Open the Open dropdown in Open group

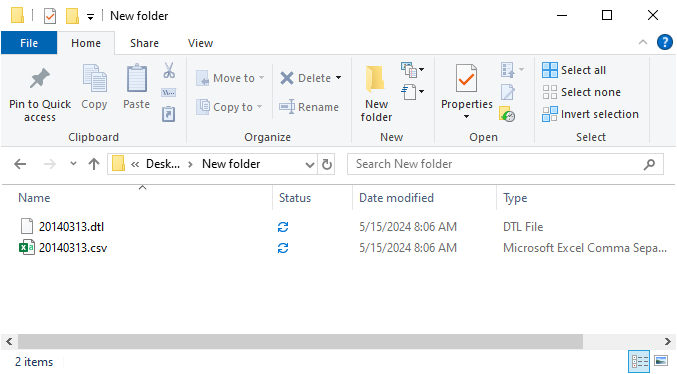pyautogui.click(x=512, y=70)
